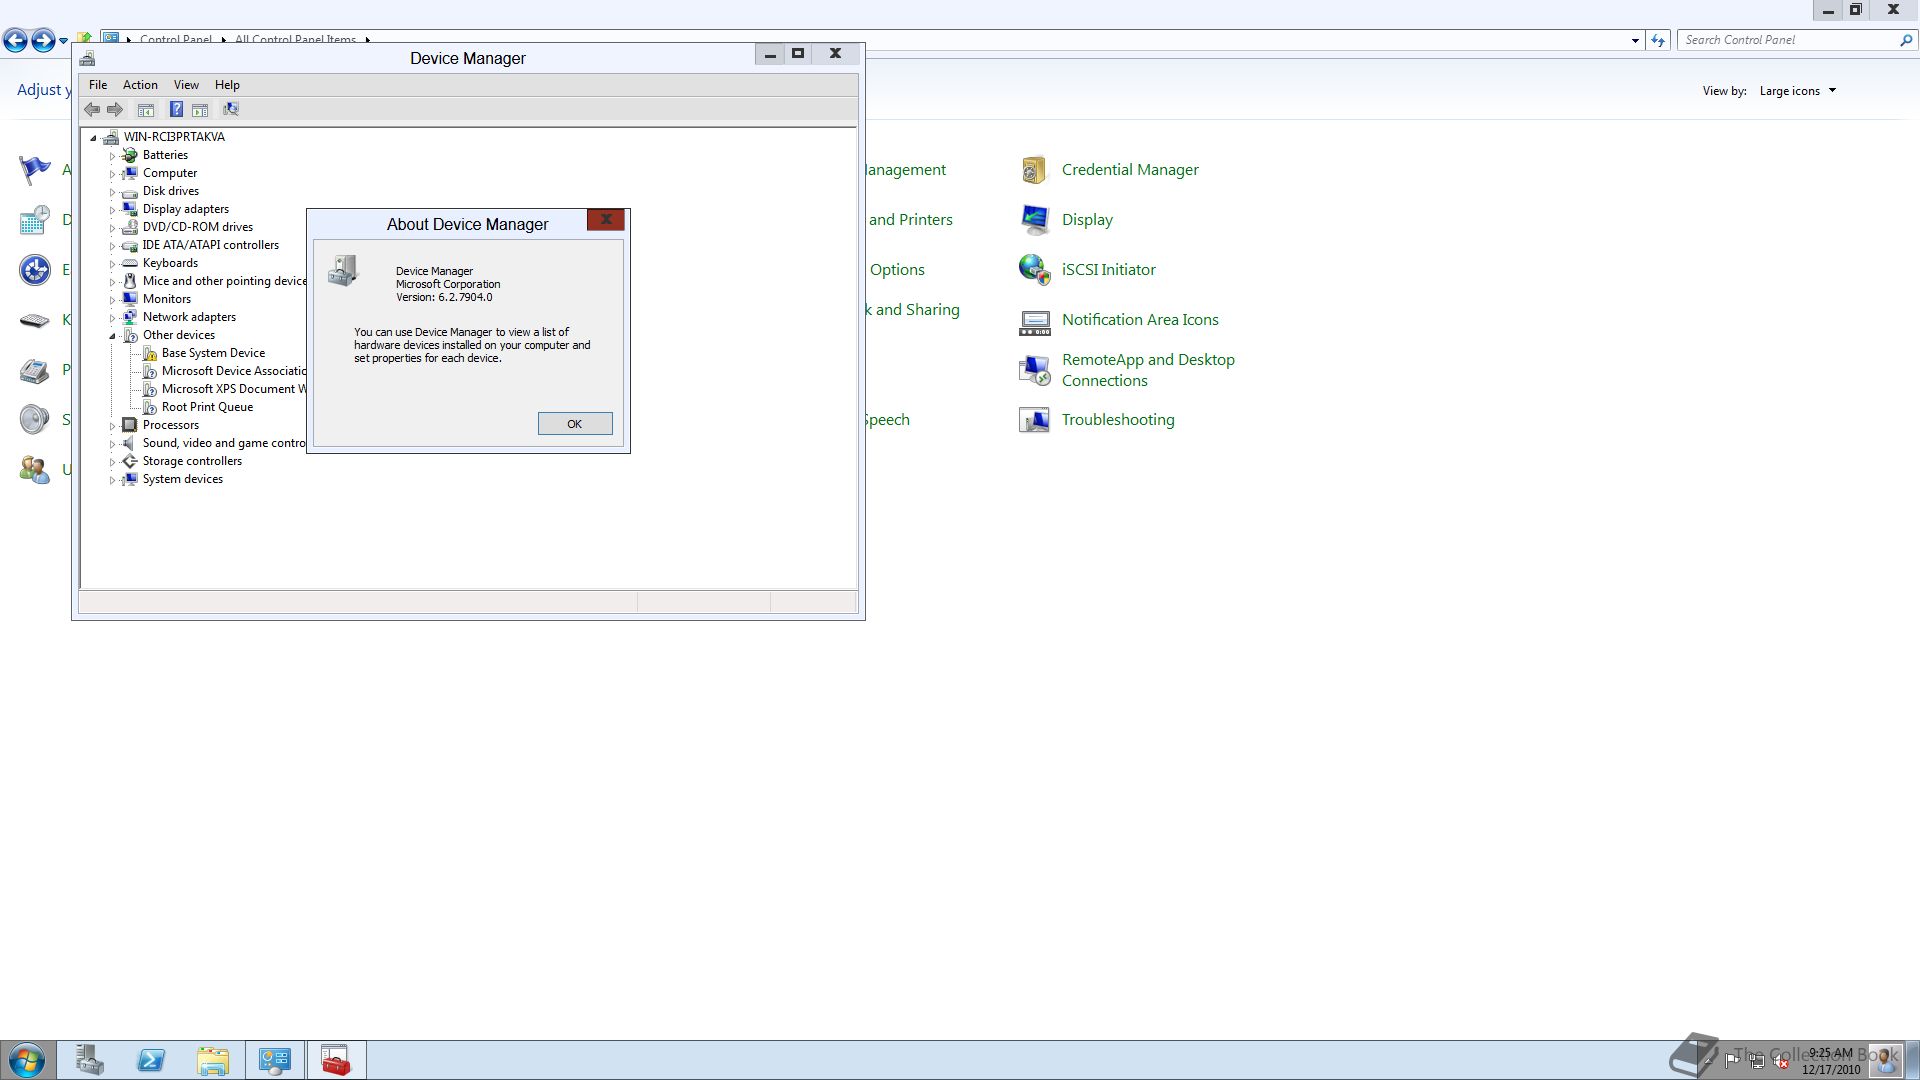Click the Control Panel address bar refresh button
Viewport: 1920px width, 1080px height.
tap(1658, 41)
